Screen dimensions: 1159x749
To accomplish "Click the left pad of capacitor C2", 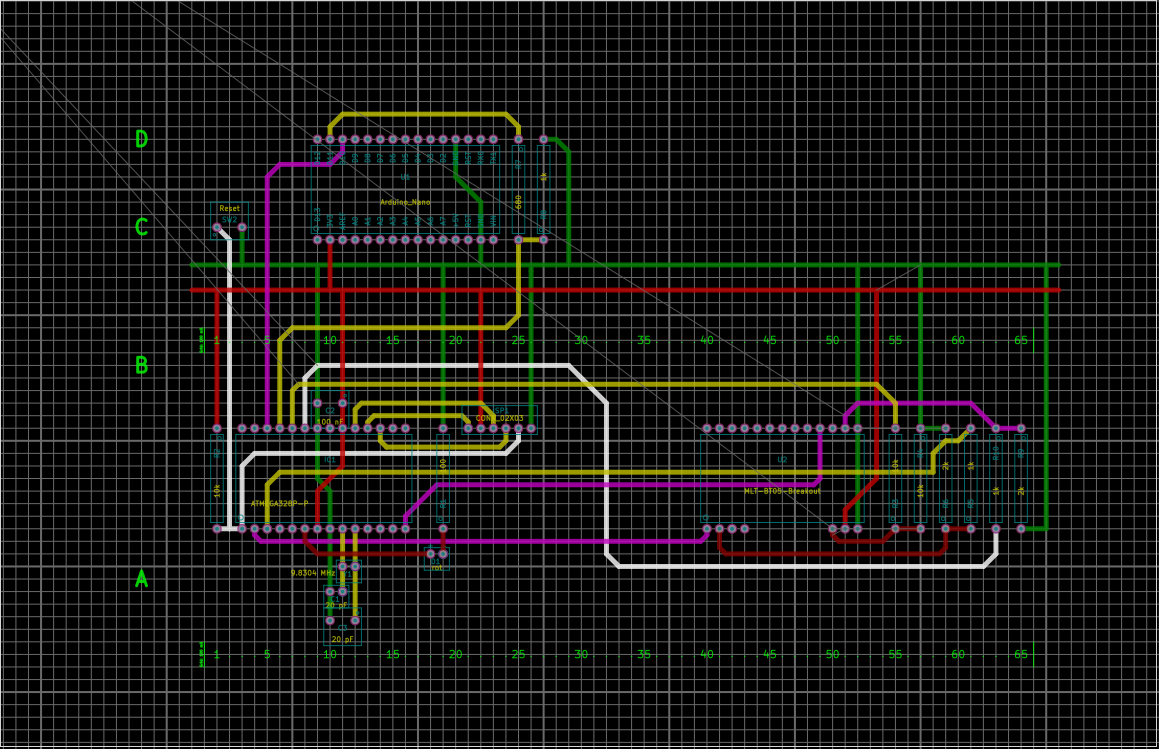I will pos(317,403).
